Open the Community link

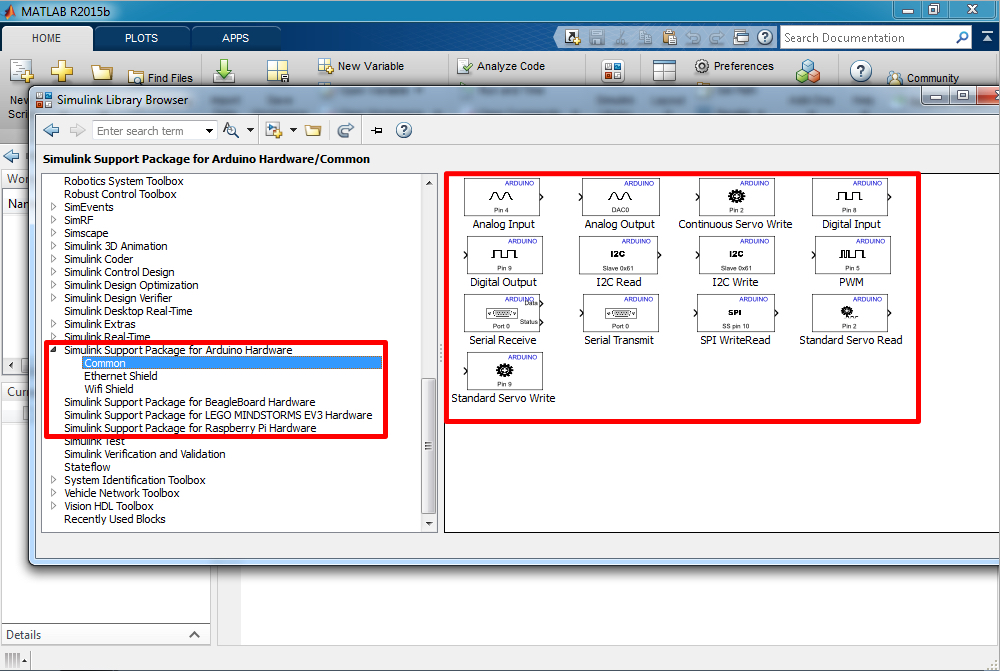click(x=923, y=78)
